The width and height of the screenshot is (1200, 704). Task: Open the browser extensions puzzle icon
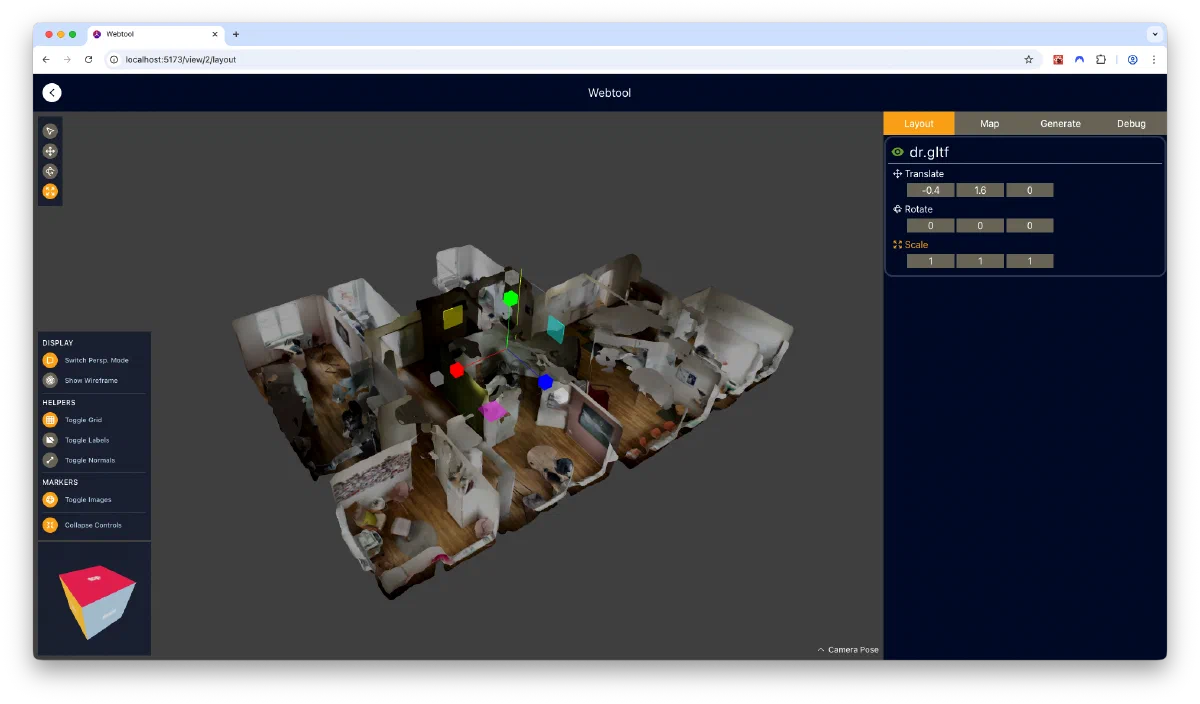click(x=1101, y=60)
